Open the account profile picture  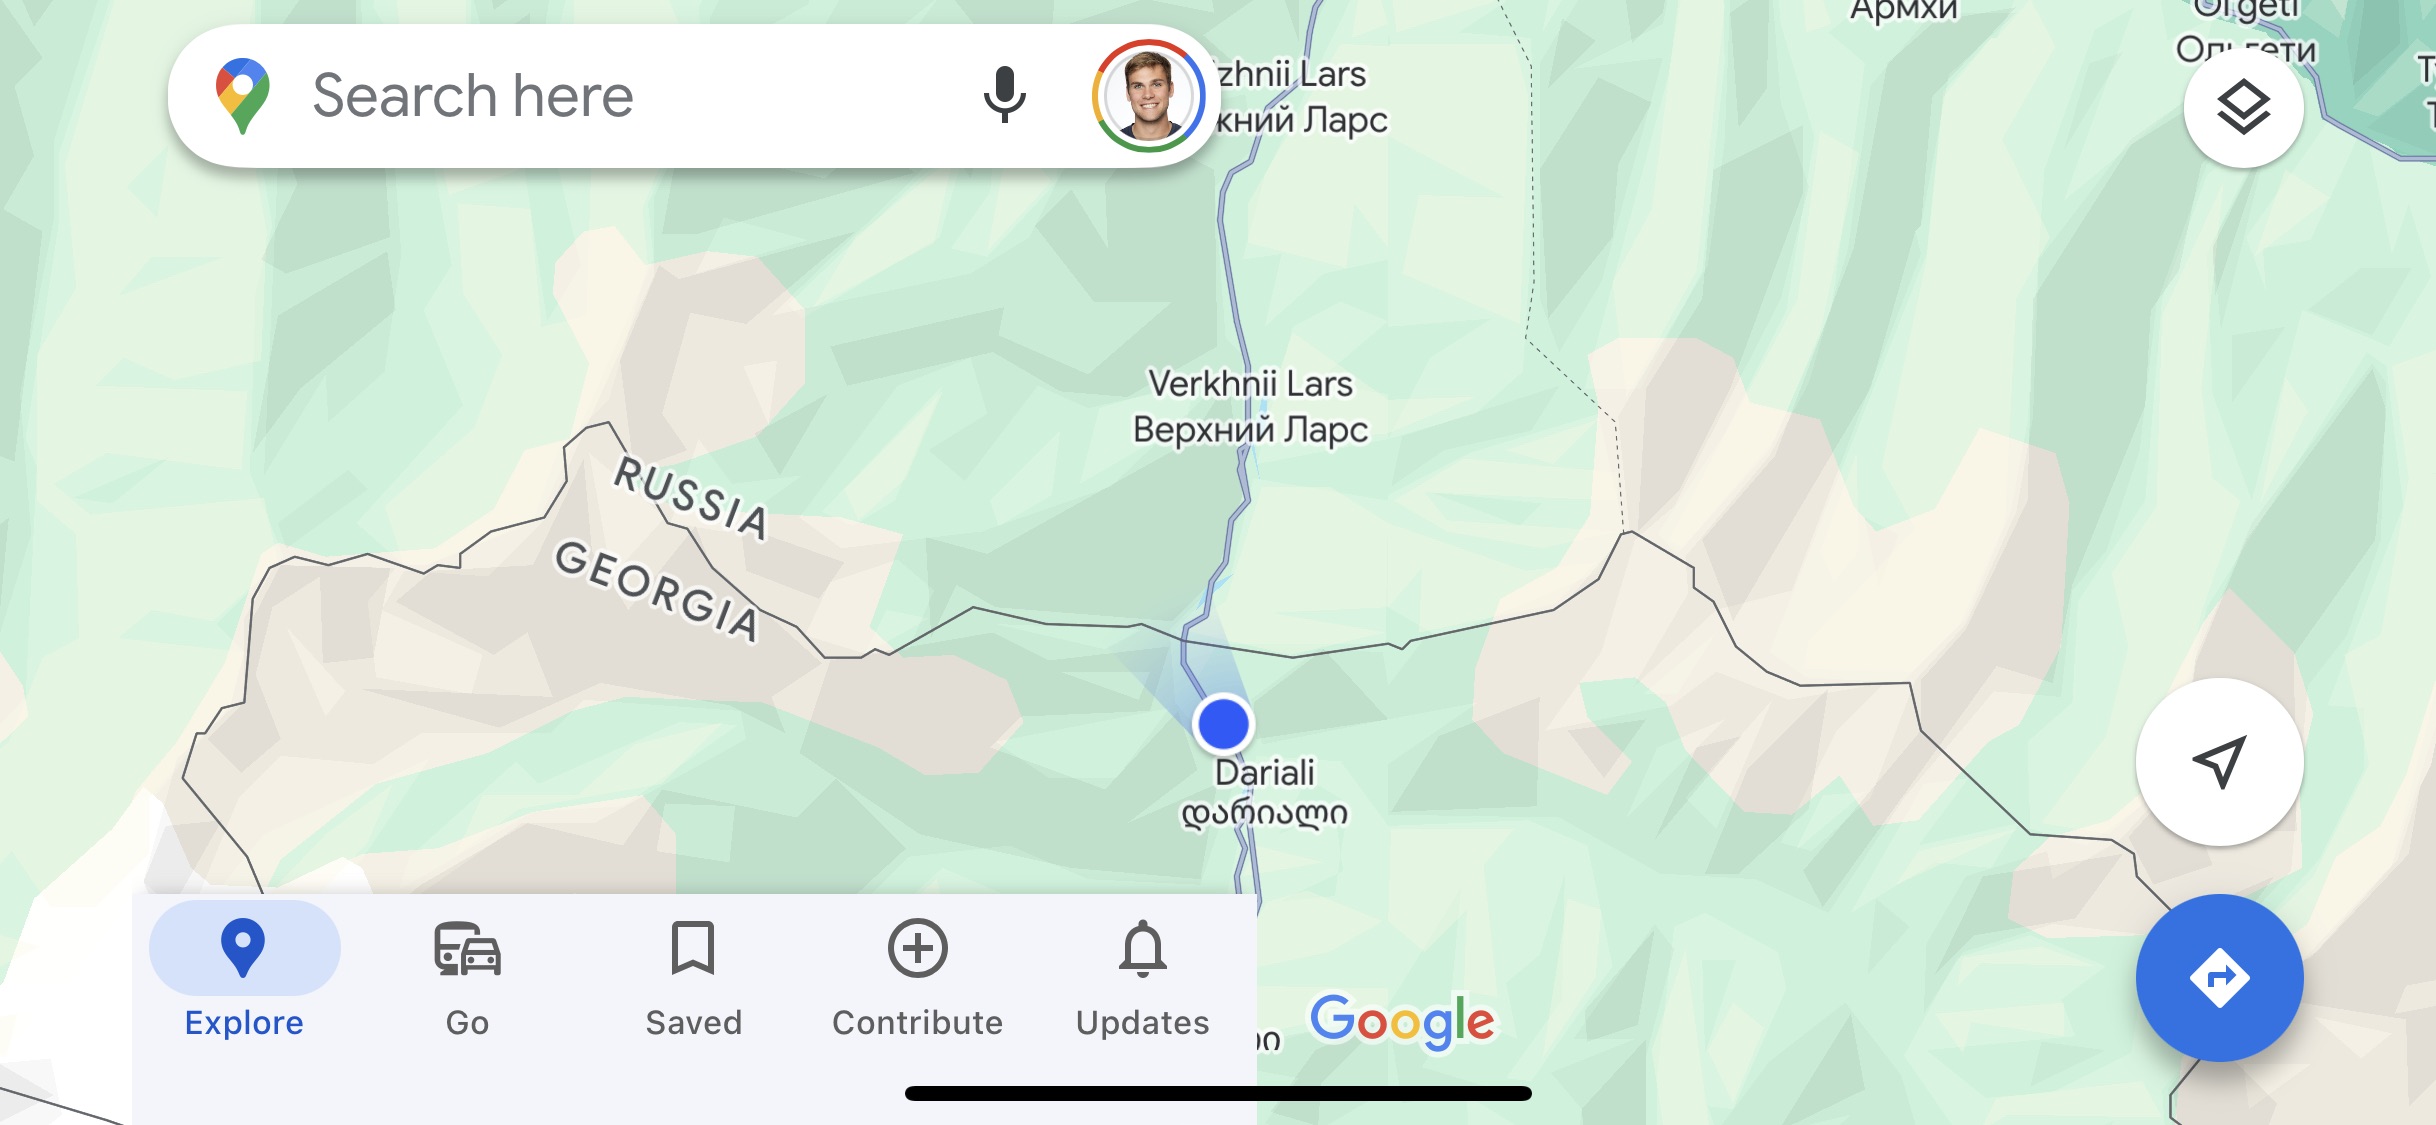click(x=1148, y=96)
